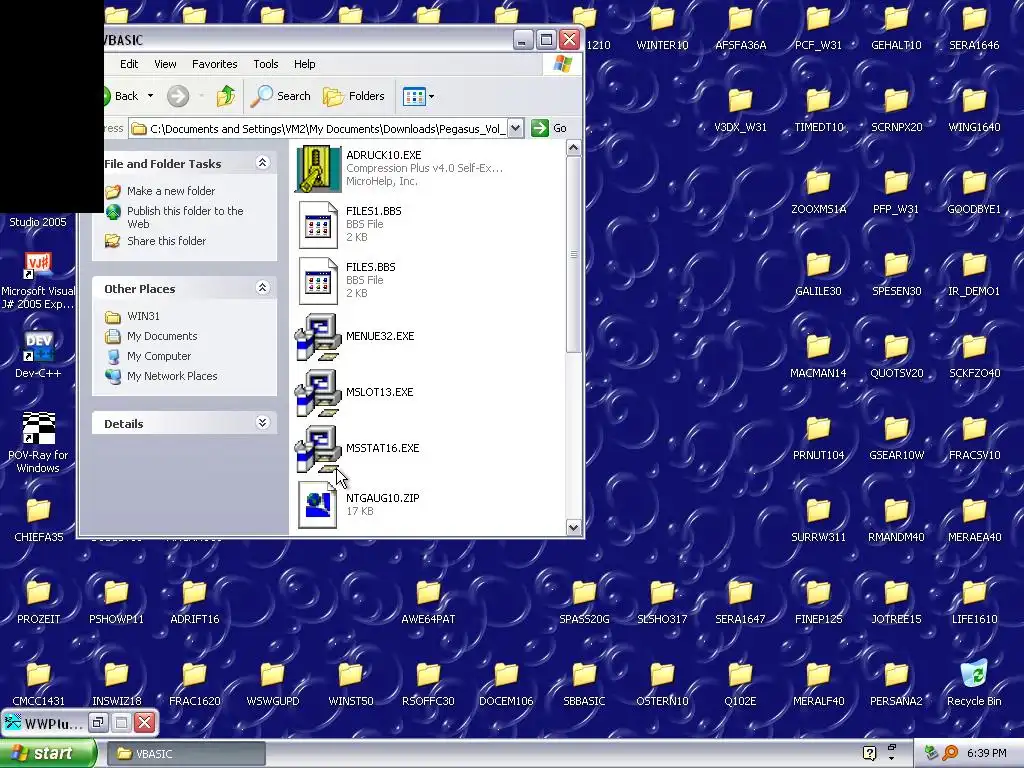
Task: Select the FRACSV10 desktop folder
Action: click(x=974, y=438)
